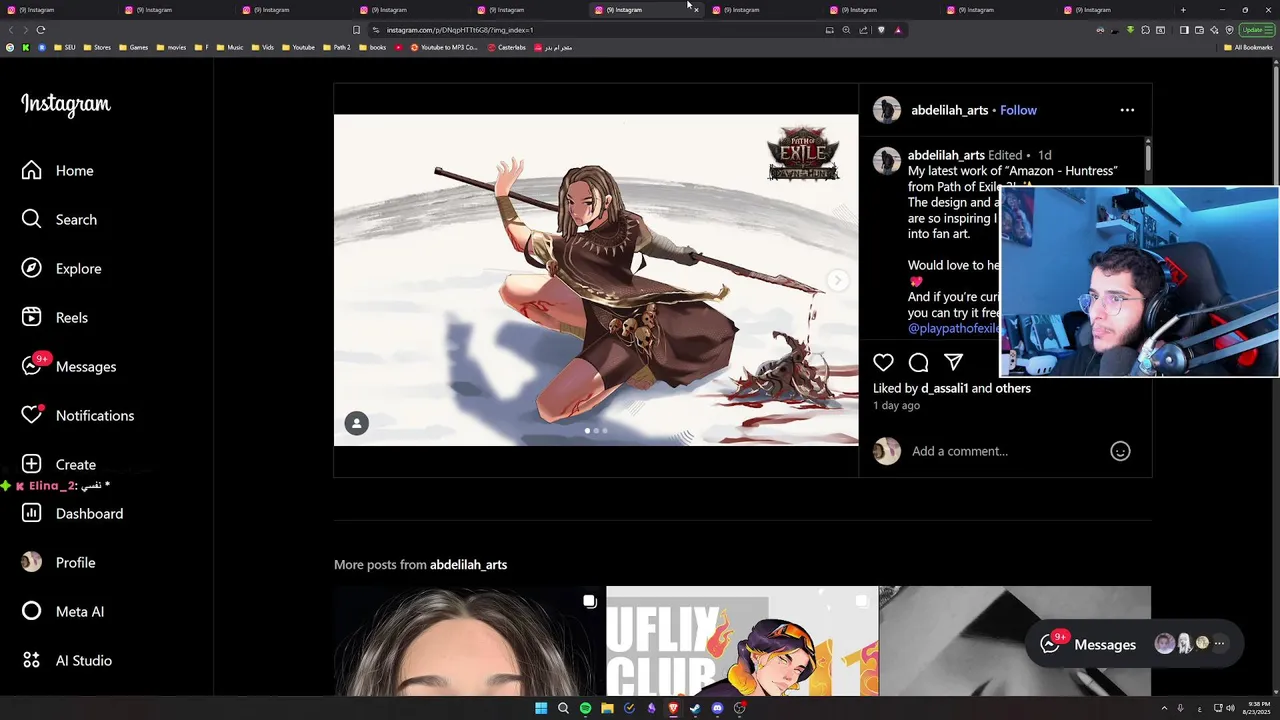Viewport: 1280px width, 720px height.
Task: Open the books bookmarks folder
Action: point(372,47)
